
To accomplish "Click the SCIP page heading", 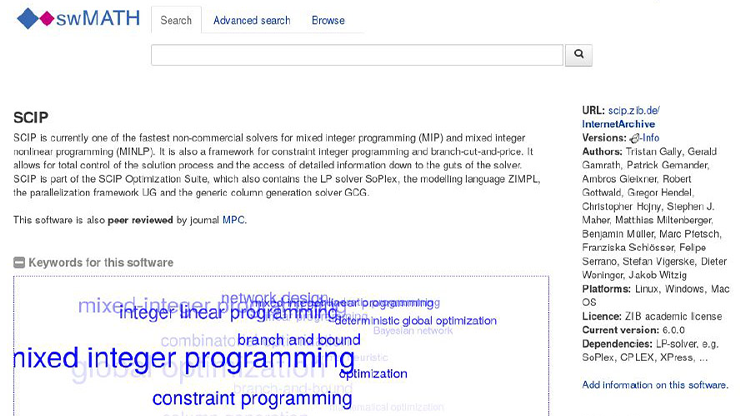I will 31,118.
